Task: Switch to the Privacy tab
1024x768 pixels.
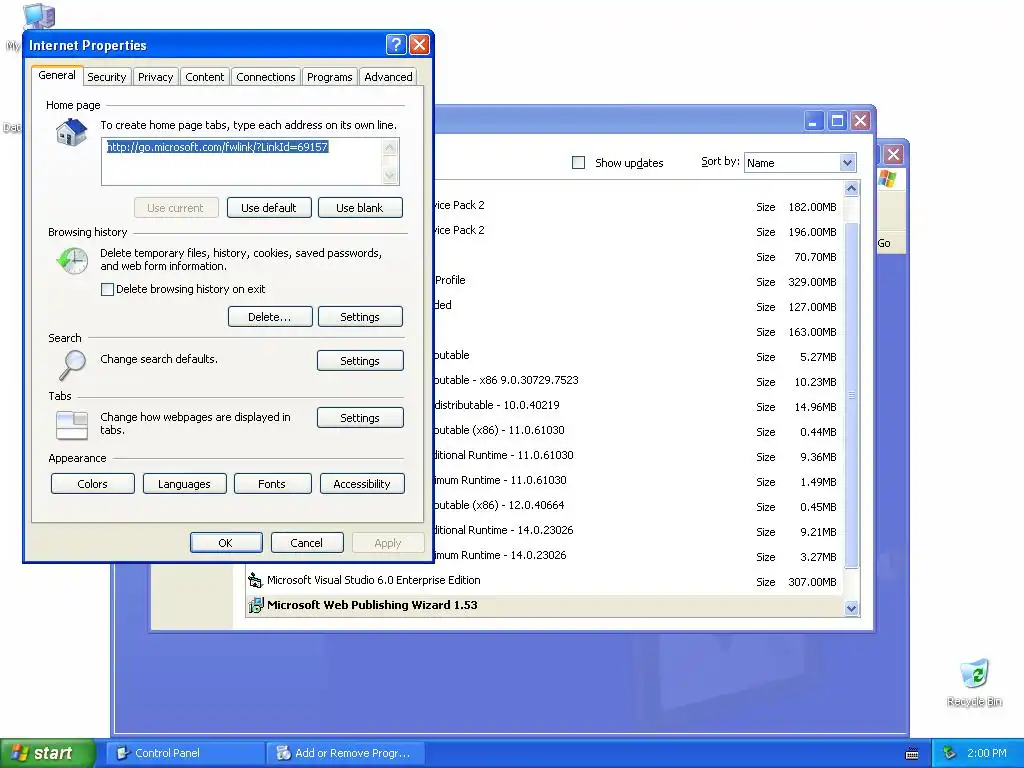Action: tap(155, 77)
